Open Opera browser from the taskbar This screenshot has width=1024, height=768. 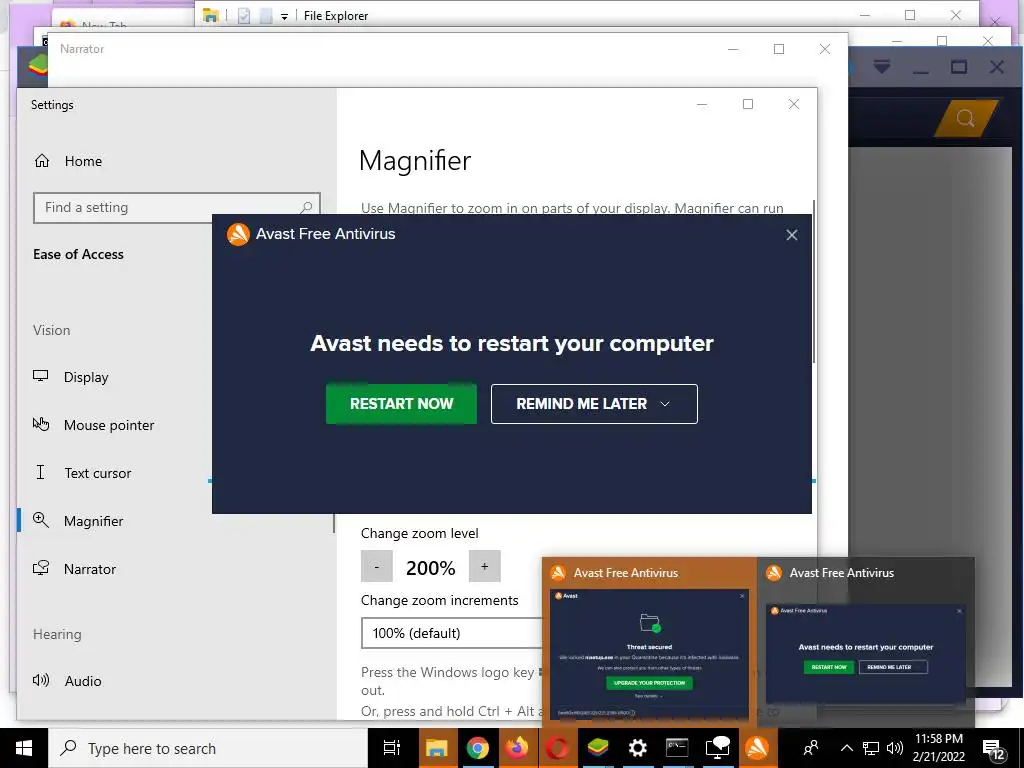[x=557, y=748]
